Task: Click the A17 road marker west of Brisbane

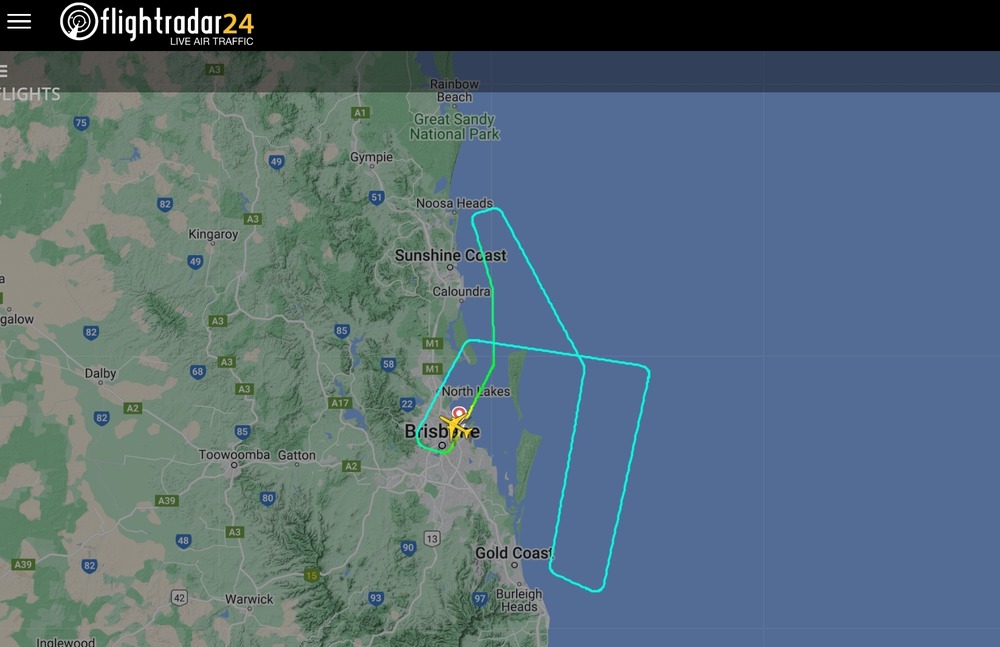Action: (x=340, y=403)
